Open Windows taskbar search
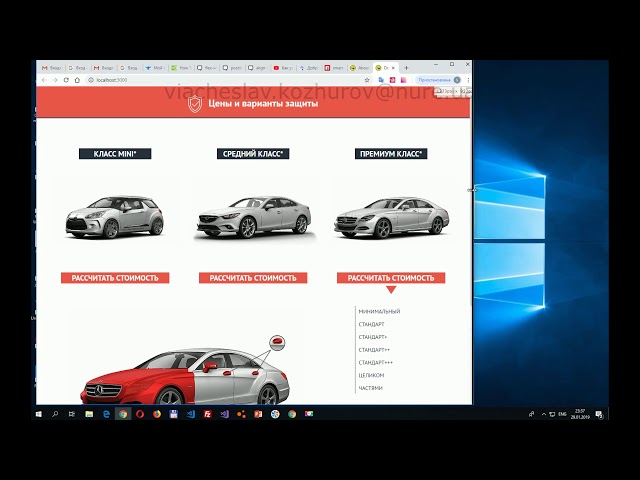The height and width of the screenshot is (480, 640). [x=55, y=414]
